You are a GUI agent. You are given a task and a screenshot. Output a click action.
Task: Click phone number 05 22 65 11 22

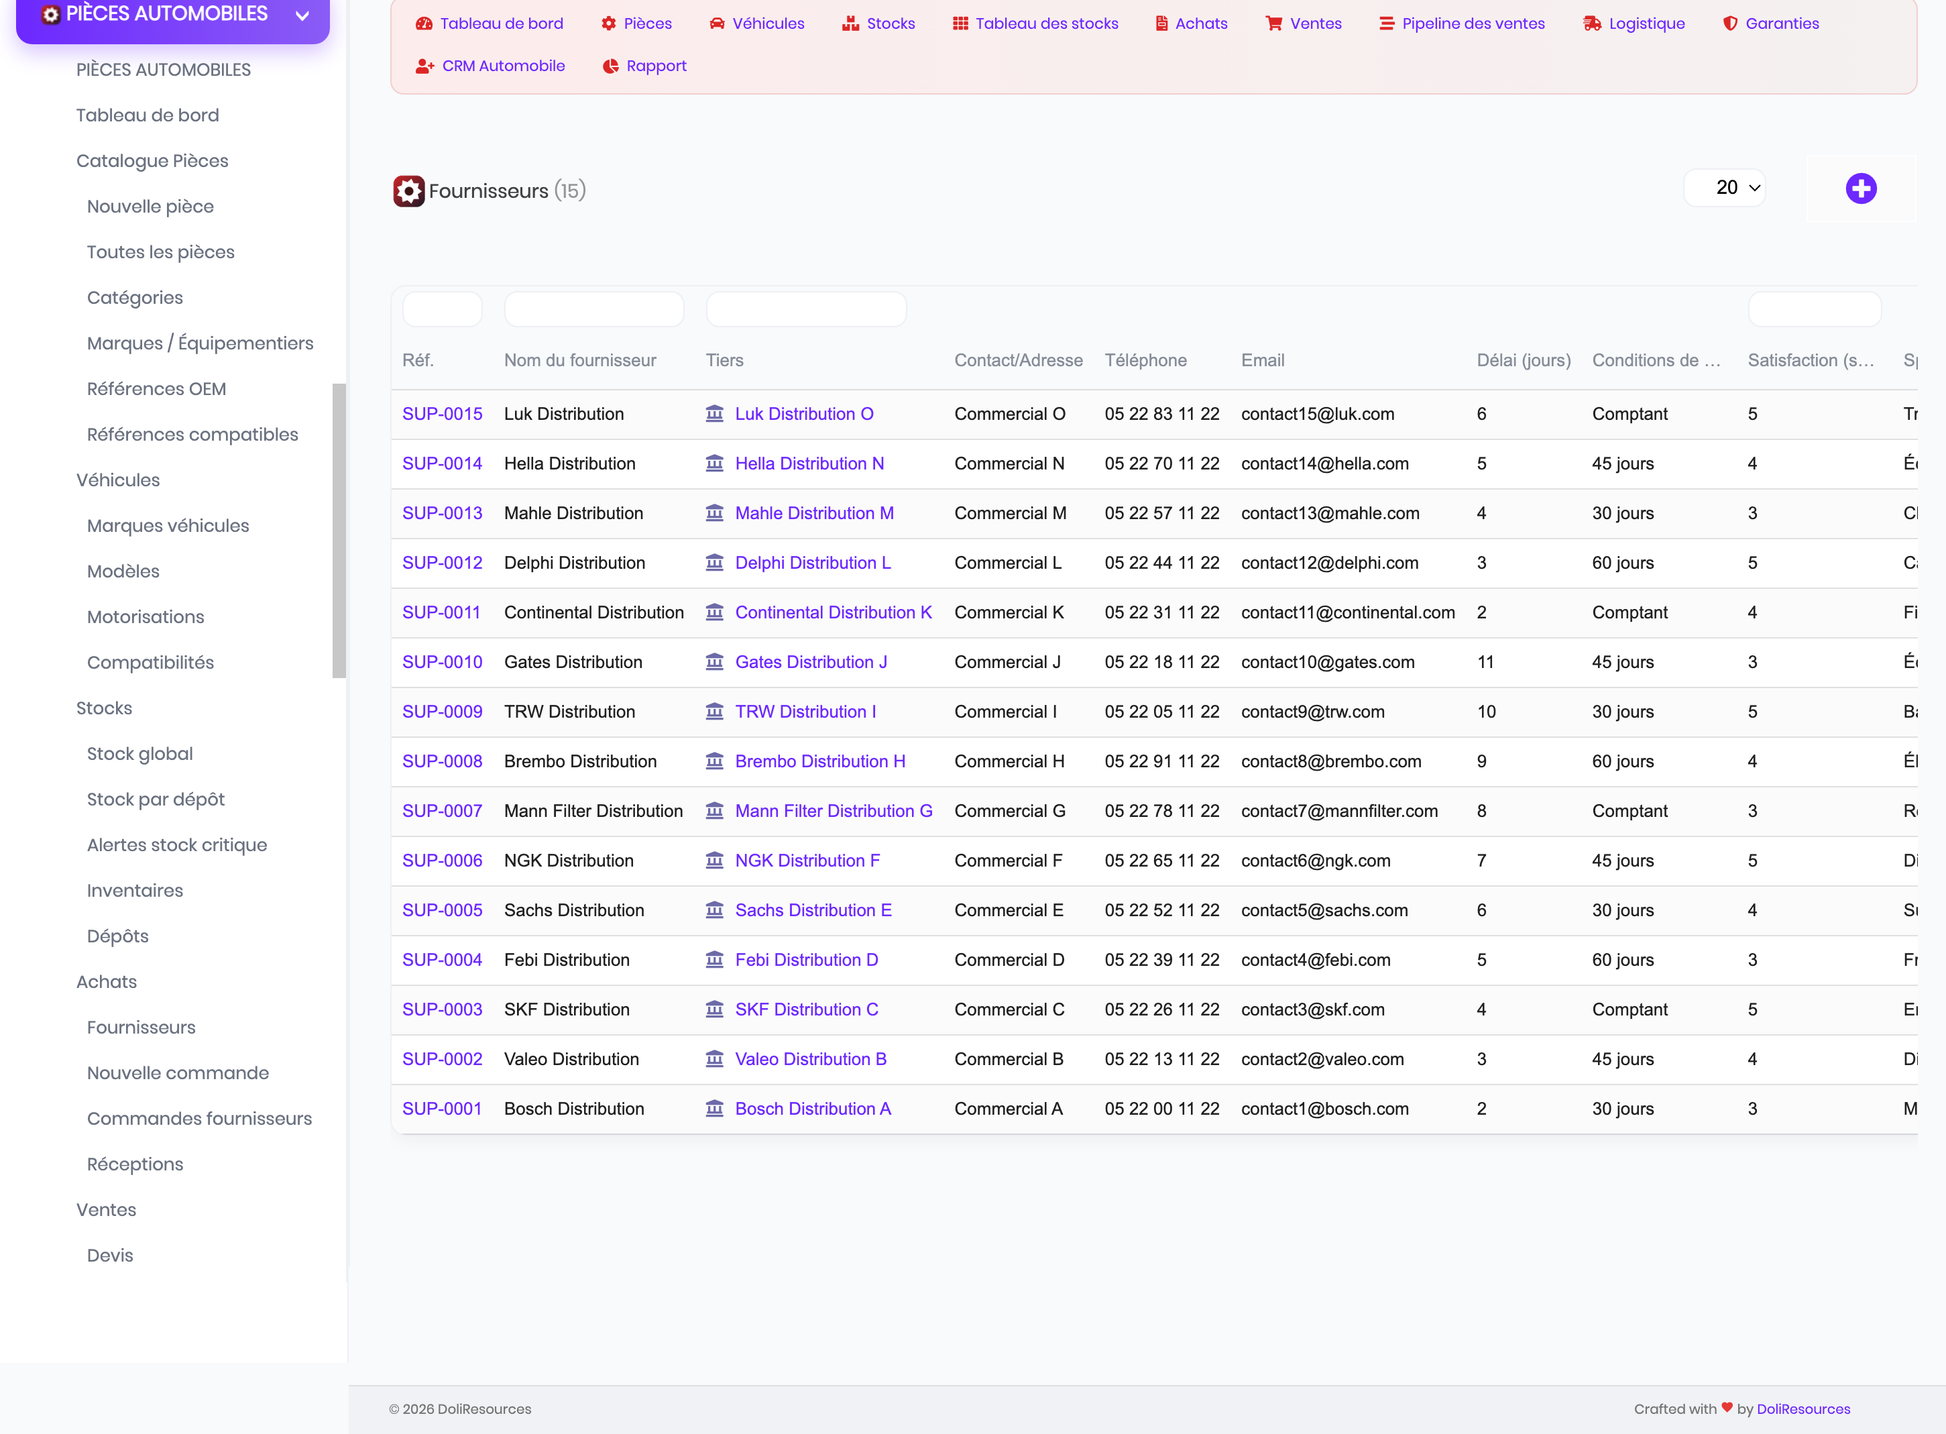point(1162,860)
